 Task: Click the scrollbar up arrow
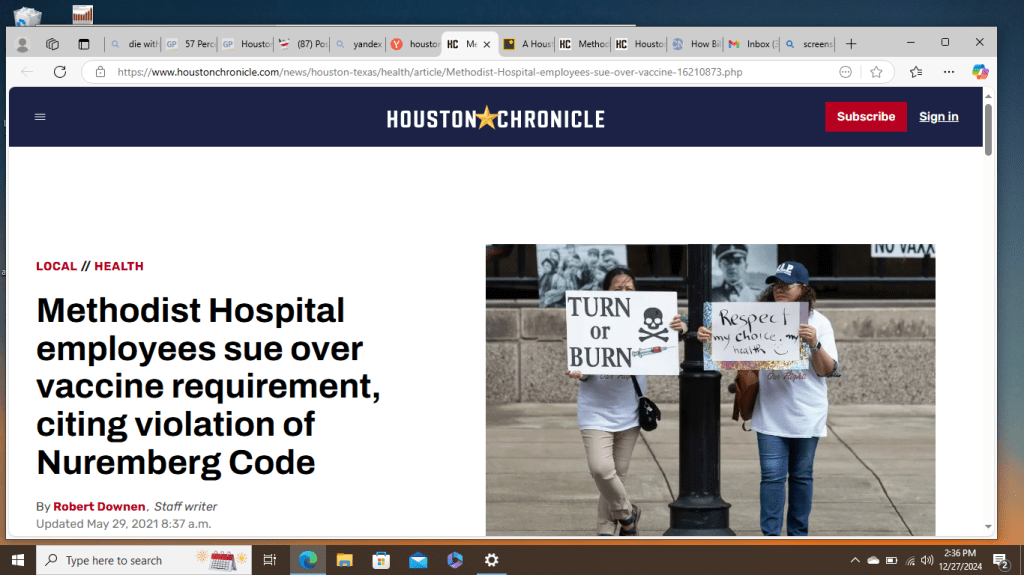pyautogui.click(x=988, y=96)
